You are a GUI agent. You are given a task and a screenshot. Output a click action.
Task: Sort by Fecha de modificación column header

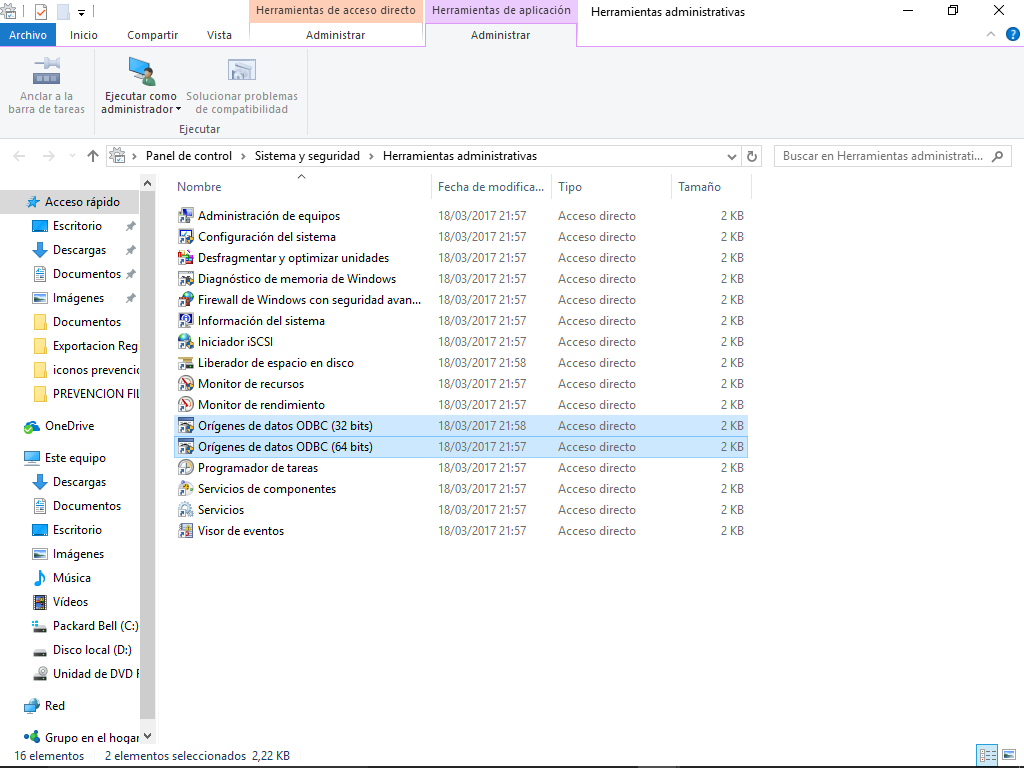tap(491, 187)
